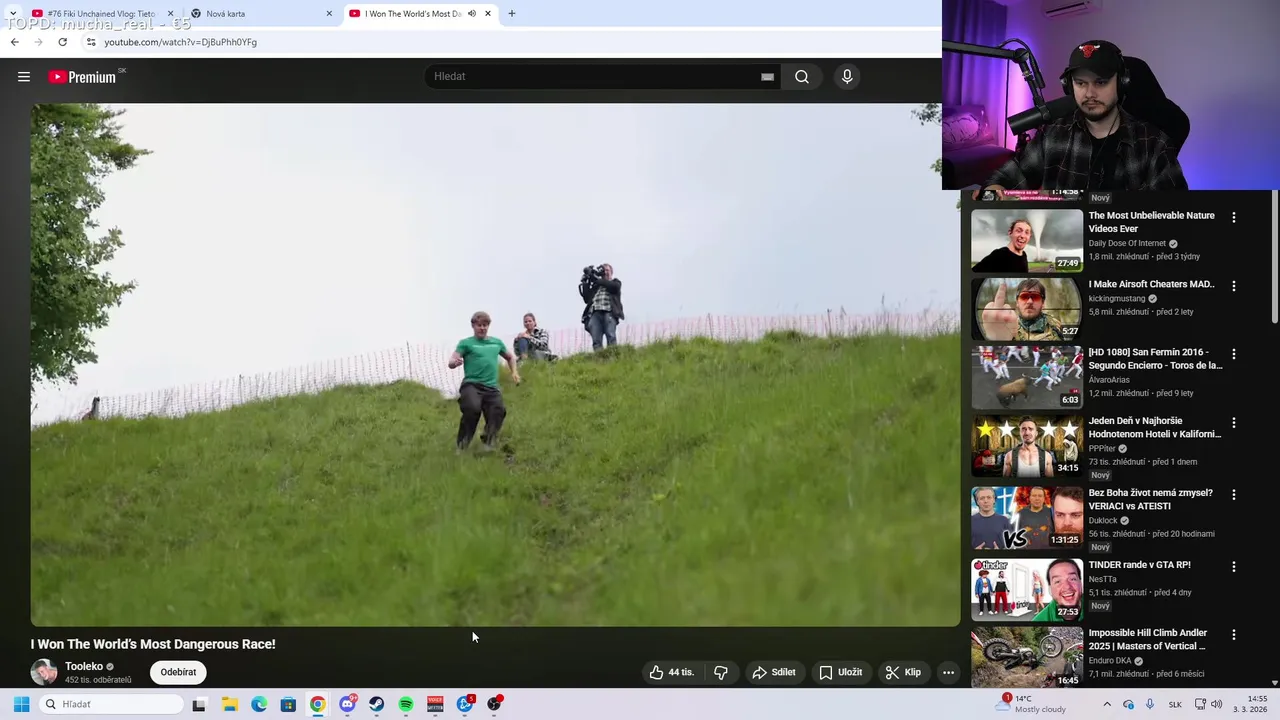This screenshot has width=1280, height=720.
Task: Launch Microsoft Edge from the taskbar
Action: click(x=259, y=704)
